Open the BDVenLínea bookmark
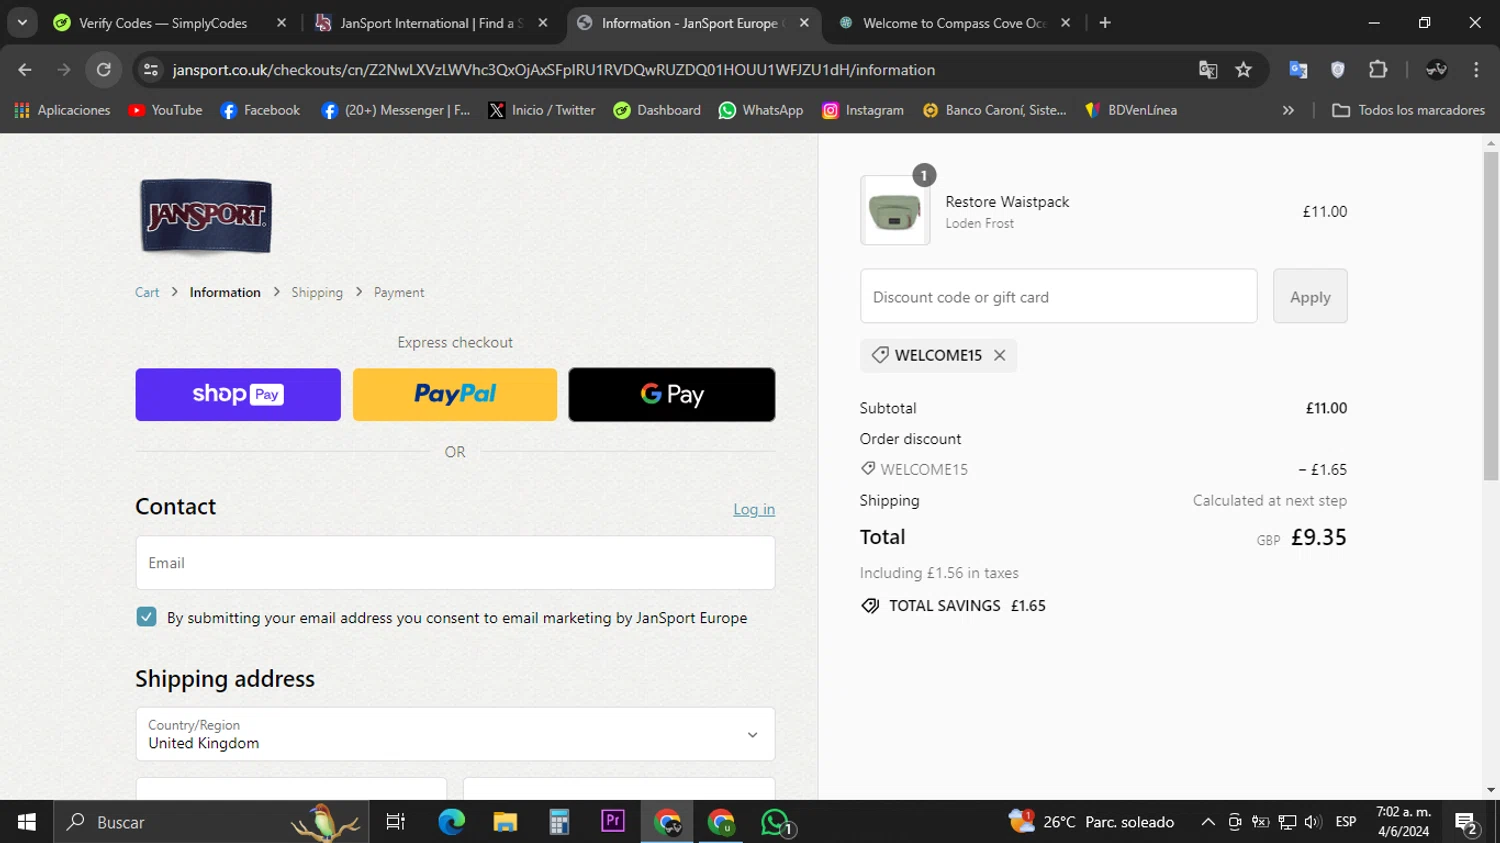 click(1131, 110)
